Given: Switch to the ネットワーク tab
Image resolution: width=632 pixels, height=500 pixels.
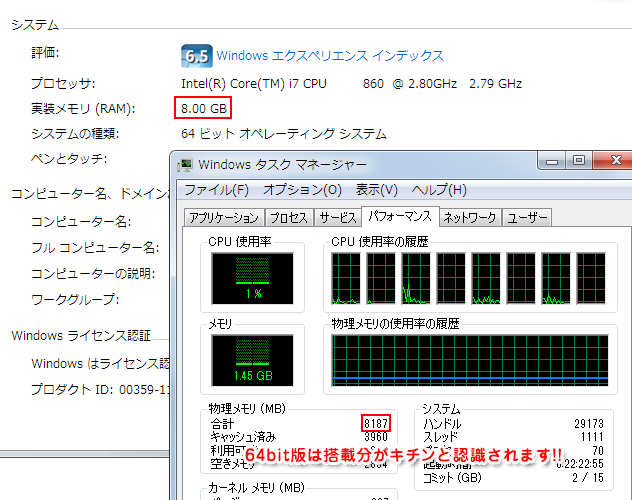Looking at the screenshot, I should pos(470,218).
